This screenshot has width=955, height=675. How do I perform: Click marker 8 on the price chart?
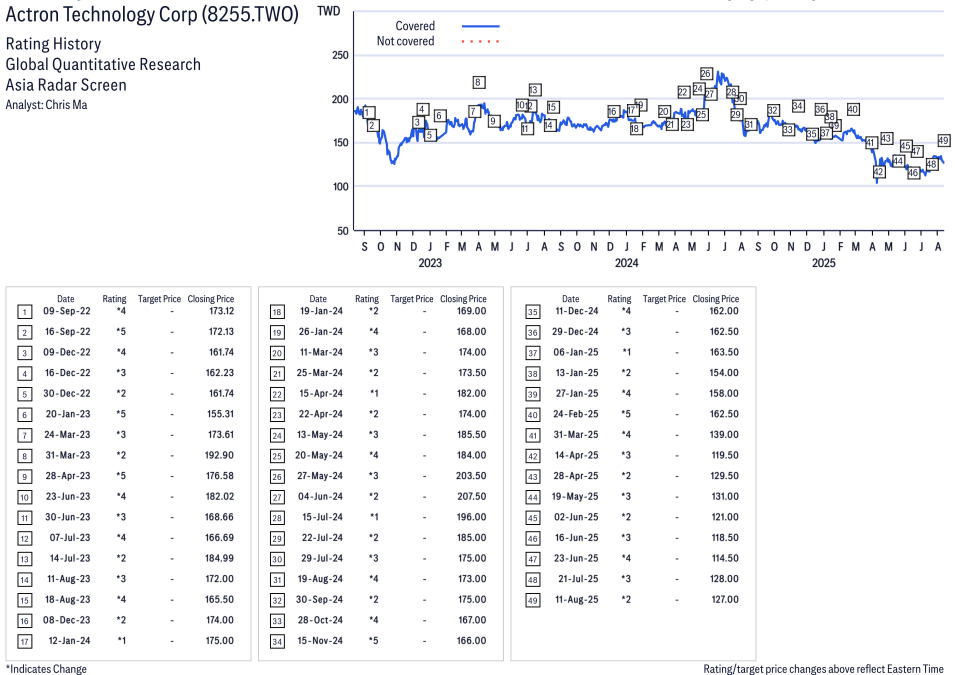pyautogui.click(x=478, y=82)
